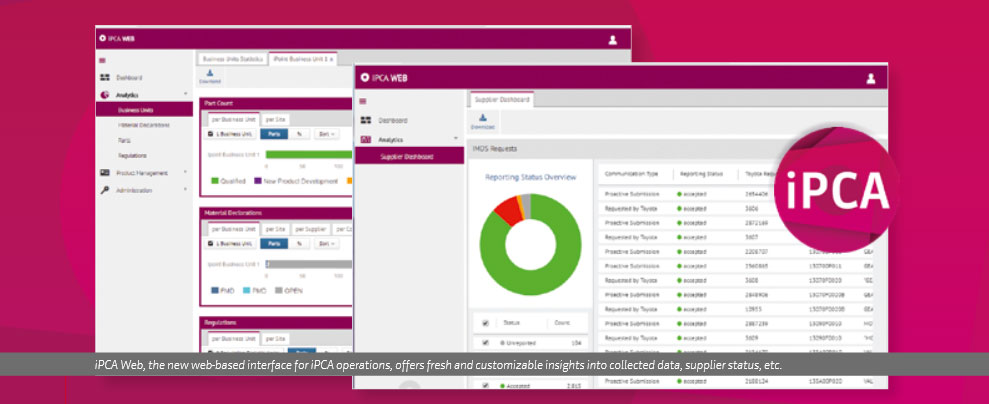The image size is (989, 404).
Task: Click Download icon in back window toolbar
Action: (x=209, y=76)
